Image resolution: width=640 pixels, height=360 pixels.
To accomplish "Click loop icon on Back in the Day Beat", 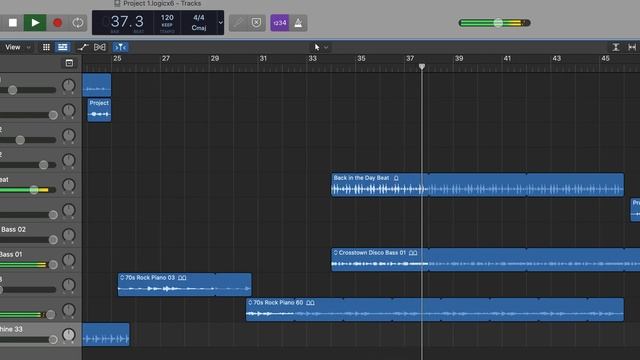I will click(x=396, y=178).
